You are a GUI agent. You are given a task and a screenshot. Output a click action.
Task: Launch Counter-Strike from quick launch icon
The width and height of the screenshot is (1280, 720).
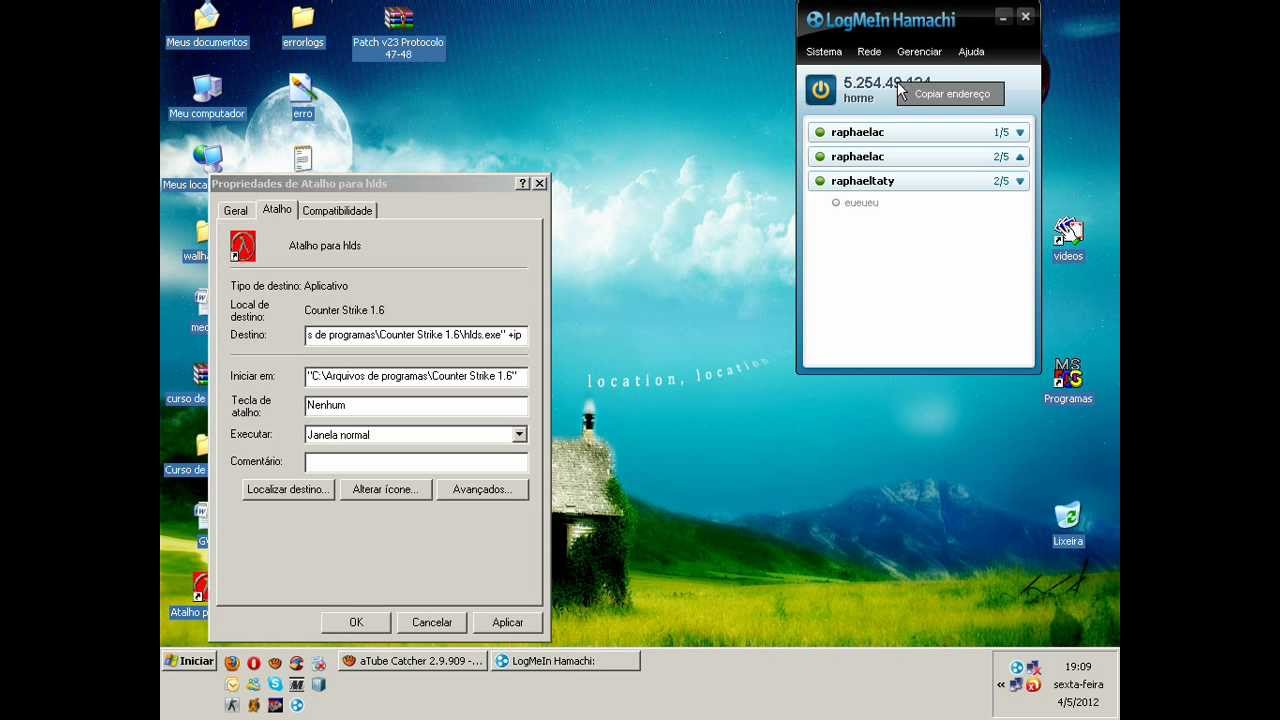point(232,705)
